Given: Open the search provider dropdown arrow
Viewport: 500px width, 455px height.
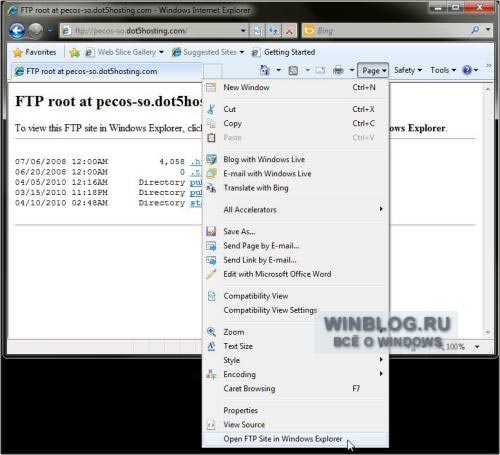Looking at the screenshot, I should coord(488,30).
